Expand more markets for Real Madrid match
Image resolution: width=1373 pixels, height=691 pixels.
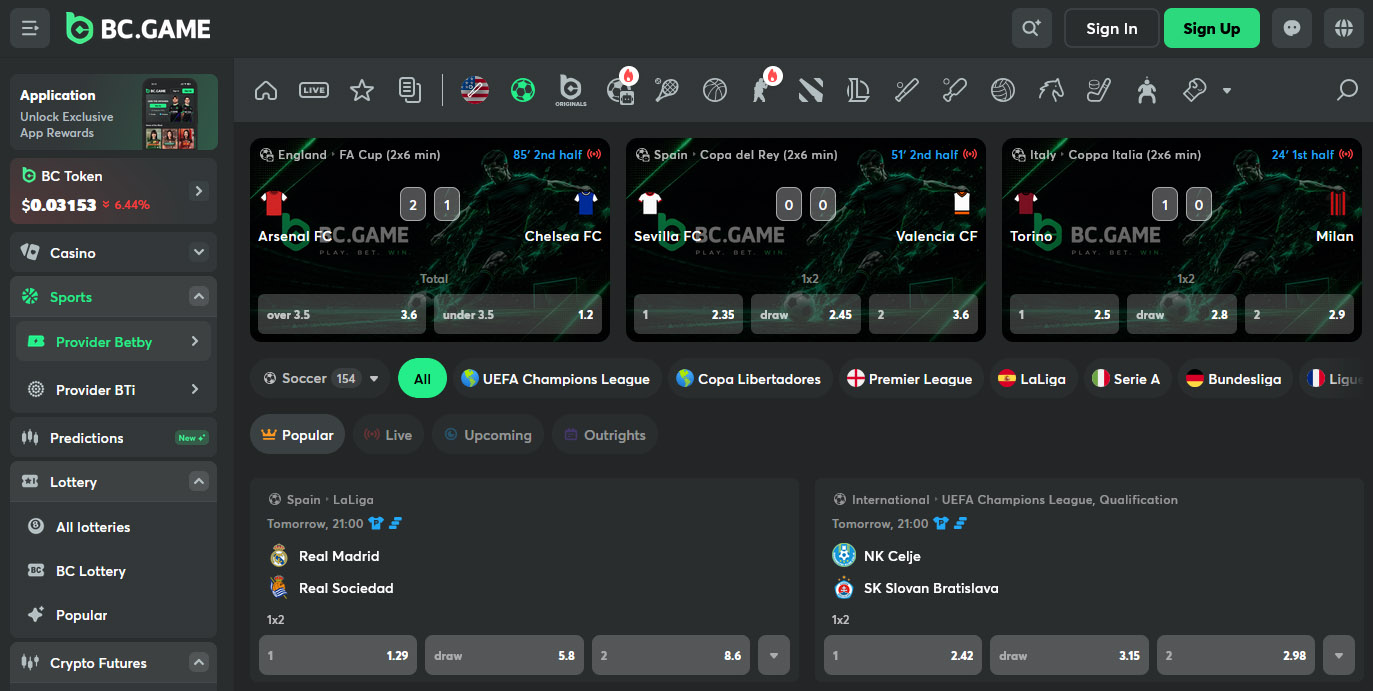774,656
